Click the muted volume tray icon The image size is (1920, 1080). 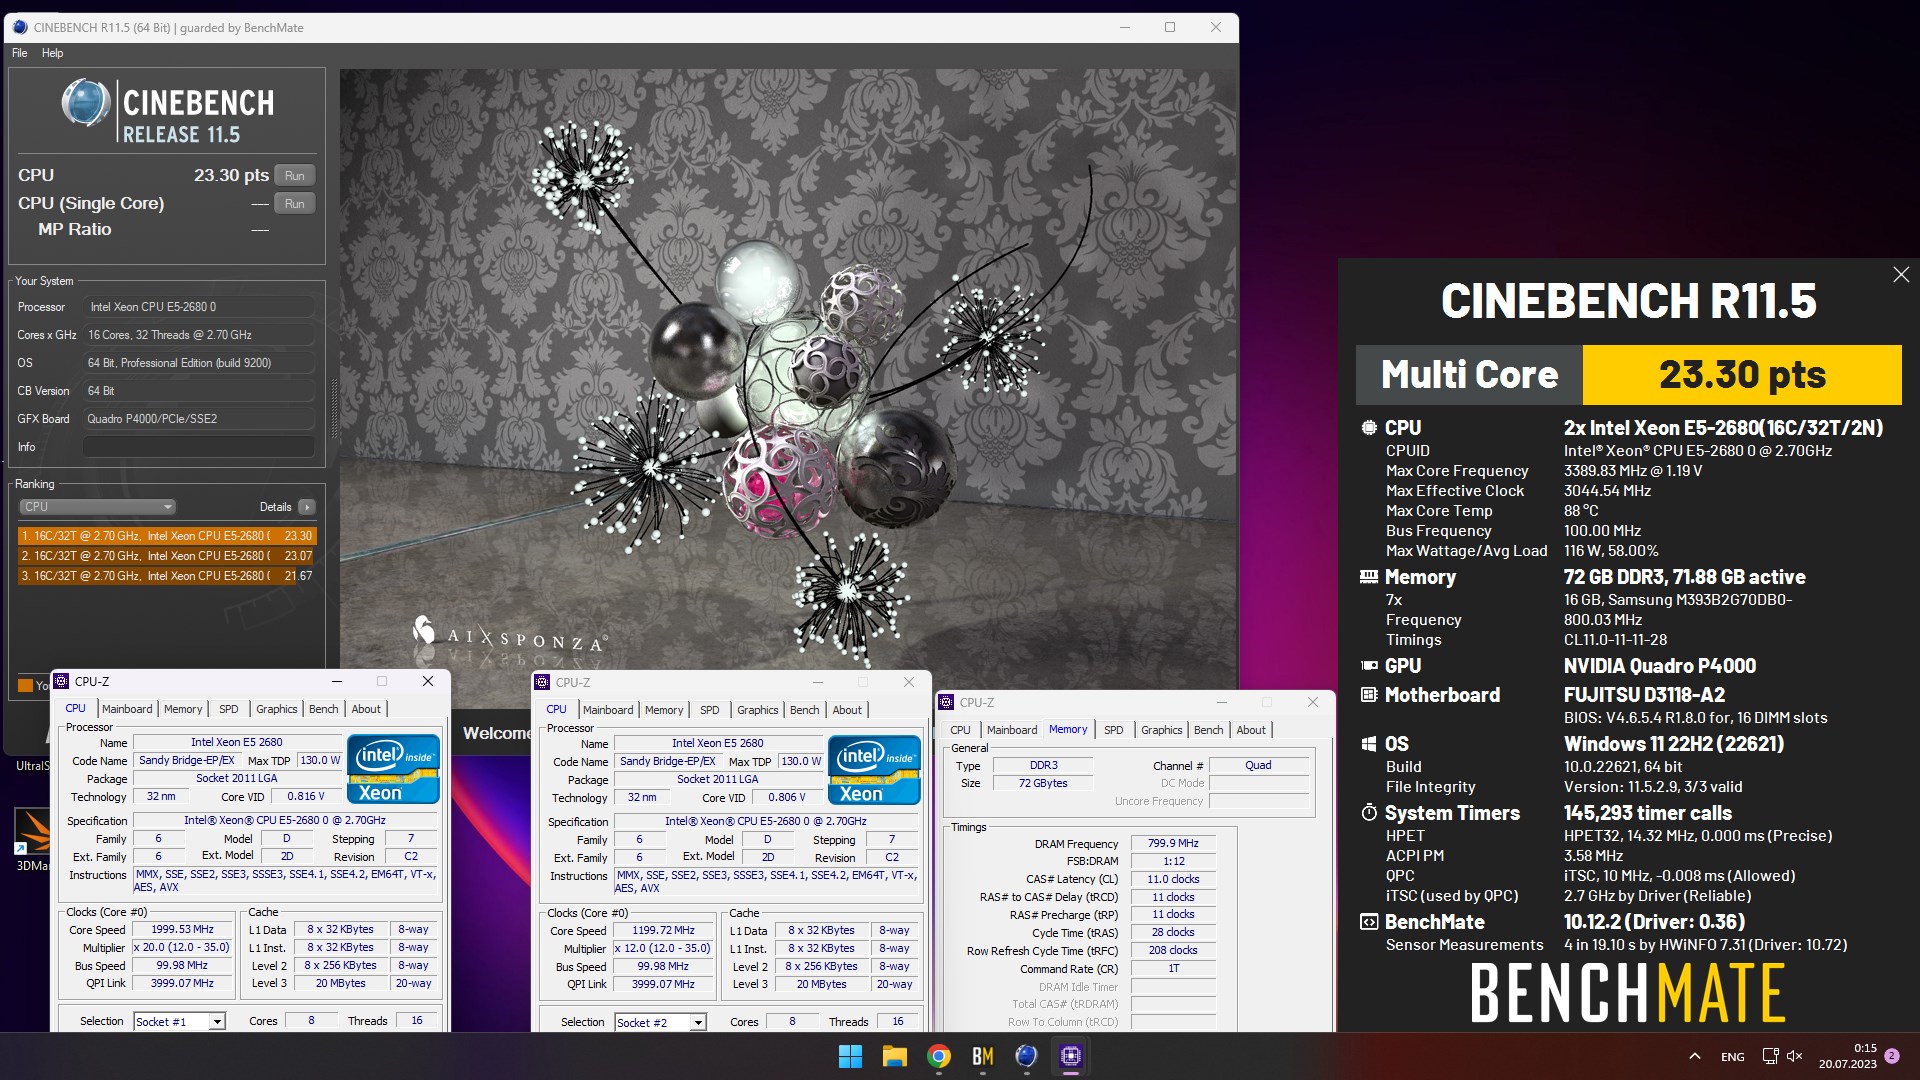(1795, 1056)
